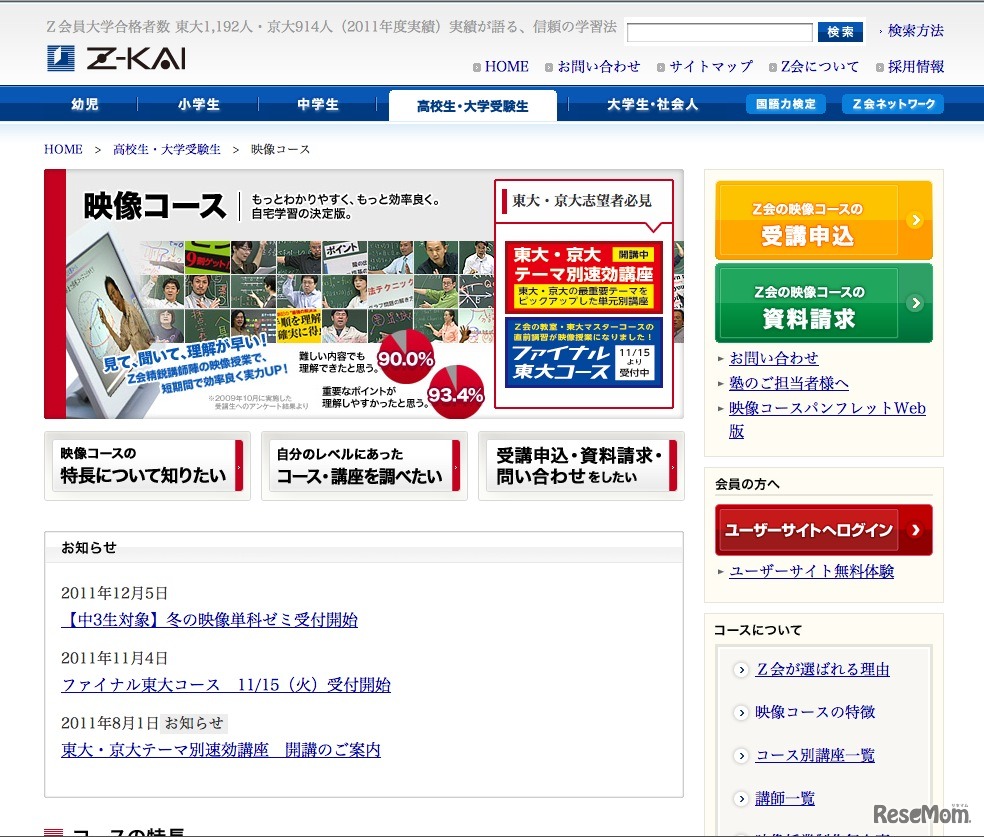Image resolution: width=984 pixels, height=837 pixels.
Task: Click 東大・京大志望者必見 heading
Action: [x=582, y=201]
